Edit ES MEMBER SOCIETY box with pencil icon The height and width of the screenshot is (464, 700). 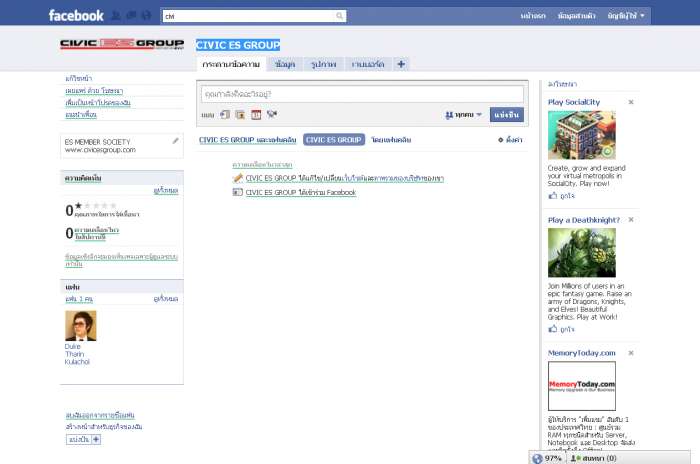click(175, 141)
